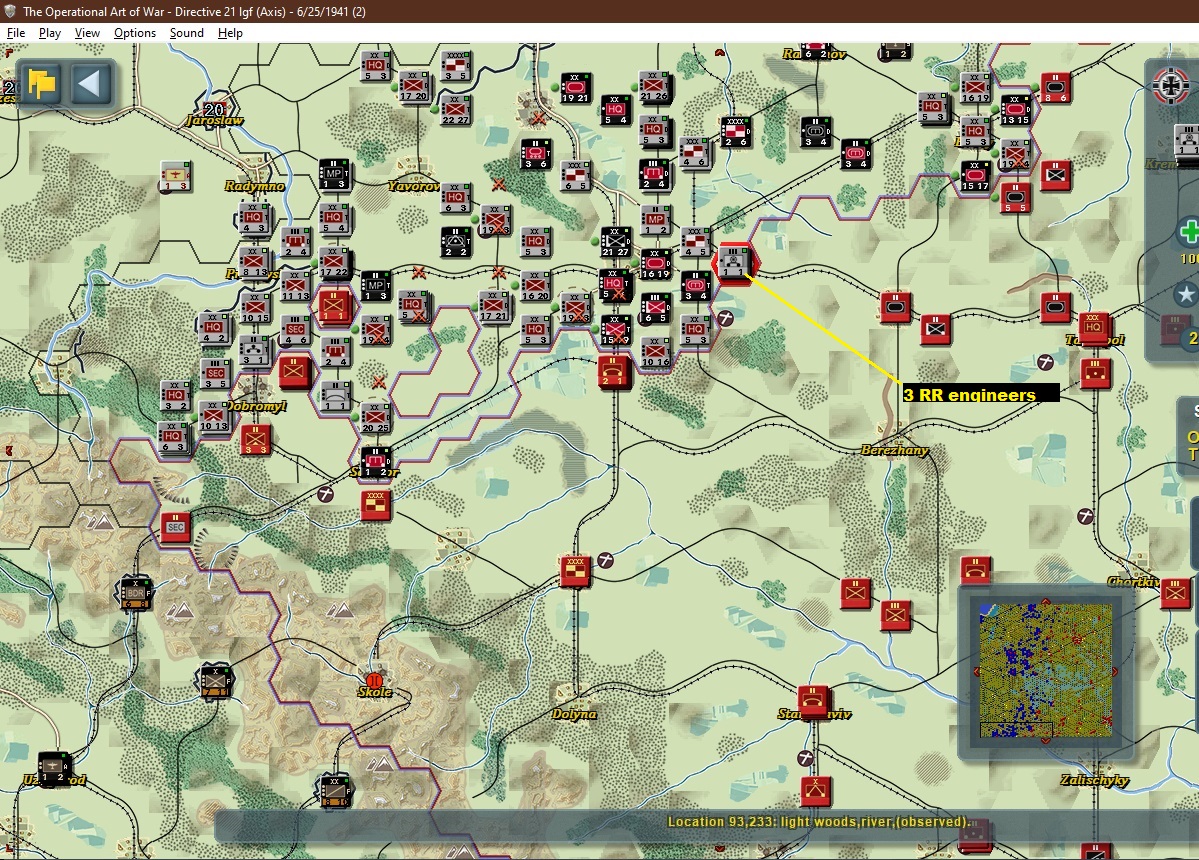Click the minimap right scroll arrow
Screen dimensions: 1199x860
[1115, 671]
